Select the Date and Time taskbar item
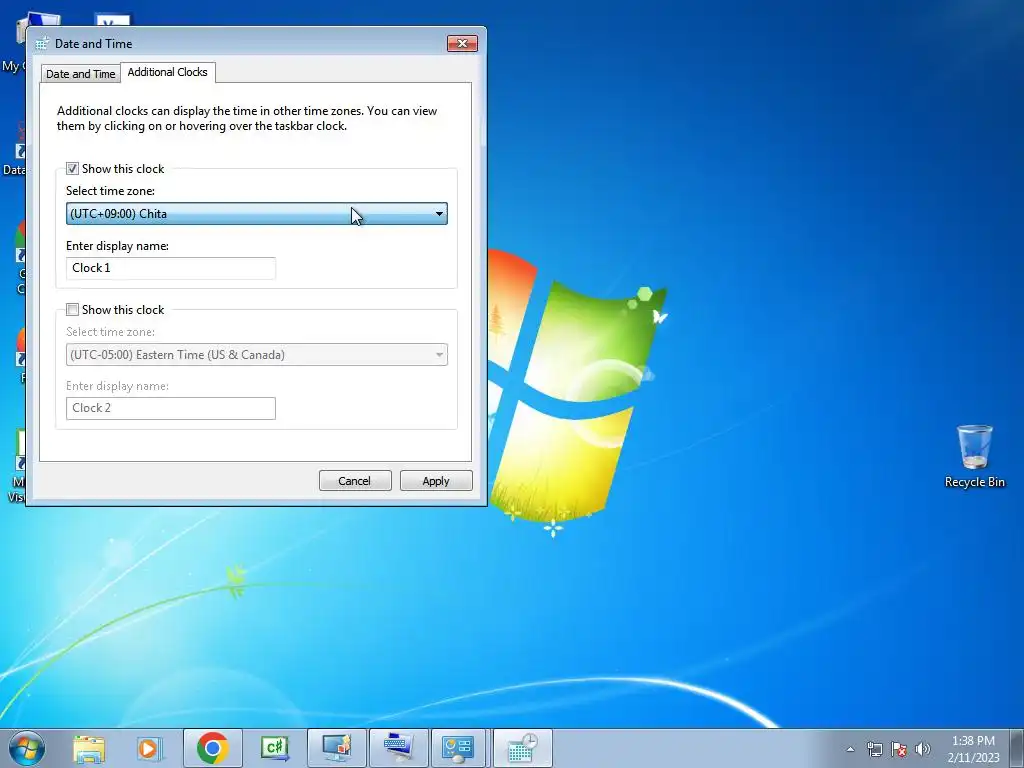The width and height of the screenshot is (1024, 768). click(522, 748)
